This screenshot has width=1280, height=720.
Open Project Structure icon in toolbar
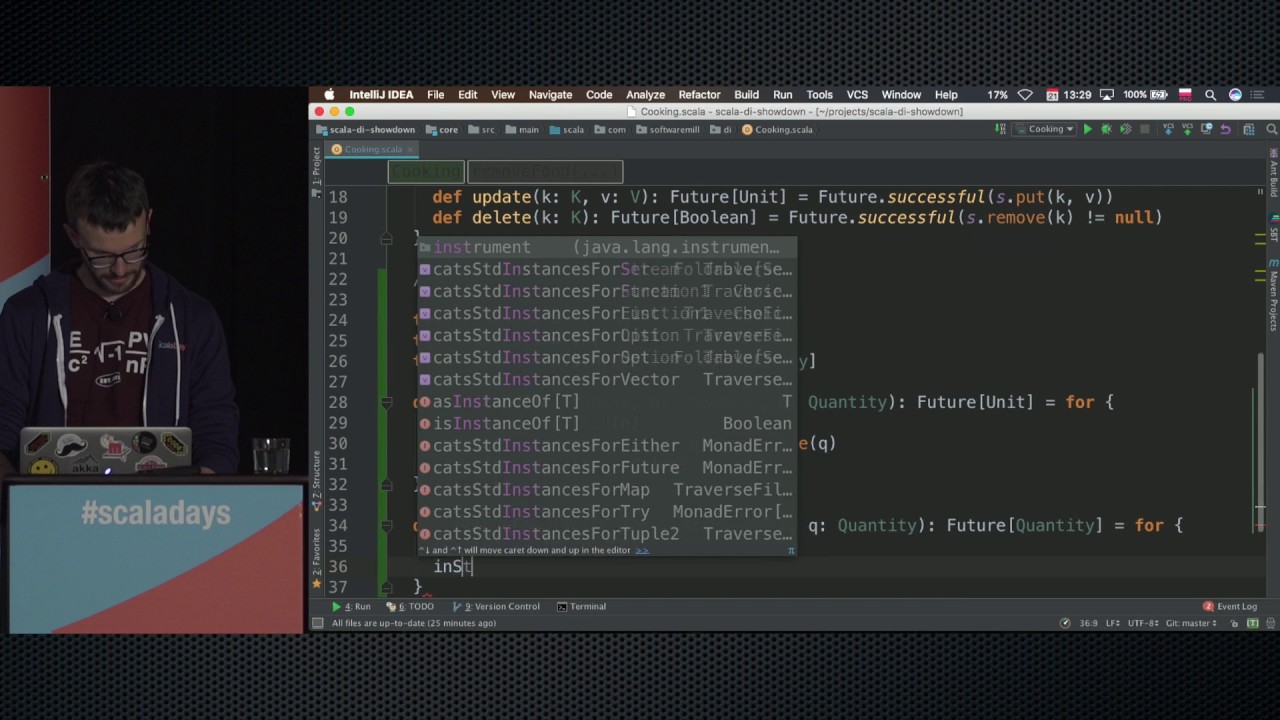(1249, 130)
